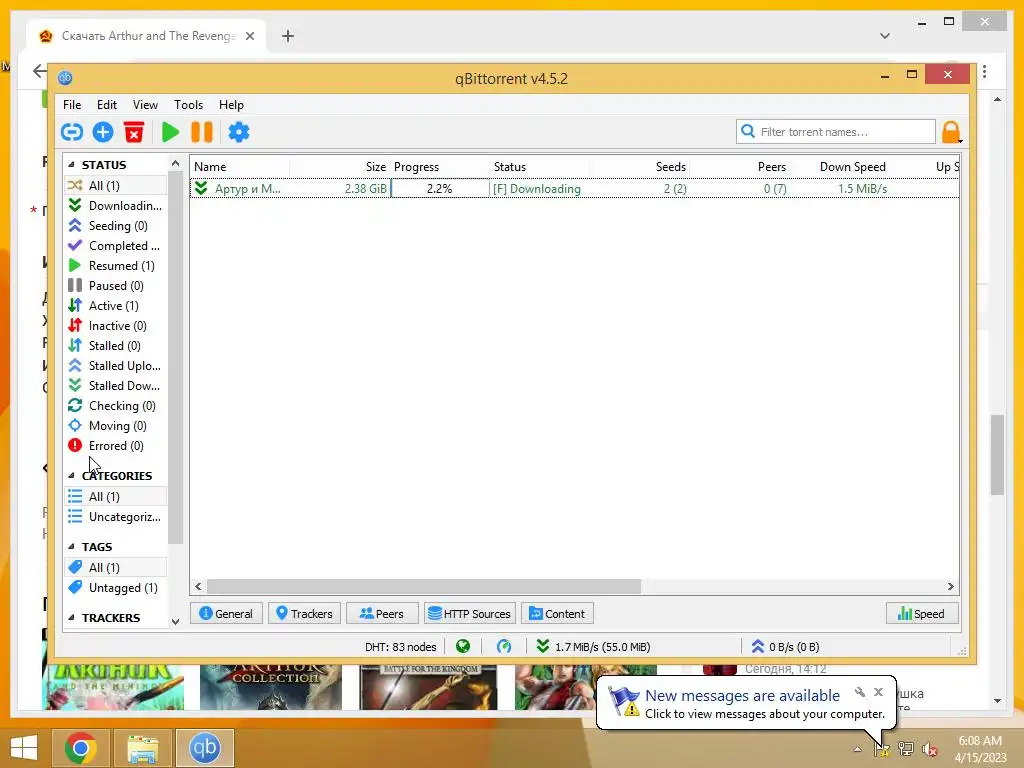Select the Inactive (0) filter
This screenshot has width=1024, height=768.
pos(116,326)
